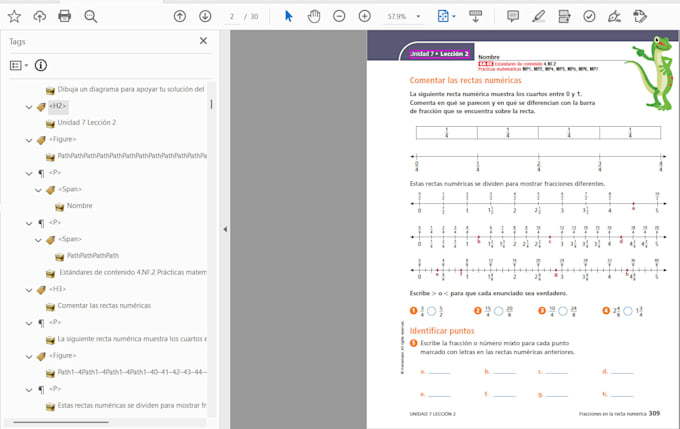
Task: Collapse the Span containing PathPathPathPath
Action: pyautogui.click(x=38, y=240)
